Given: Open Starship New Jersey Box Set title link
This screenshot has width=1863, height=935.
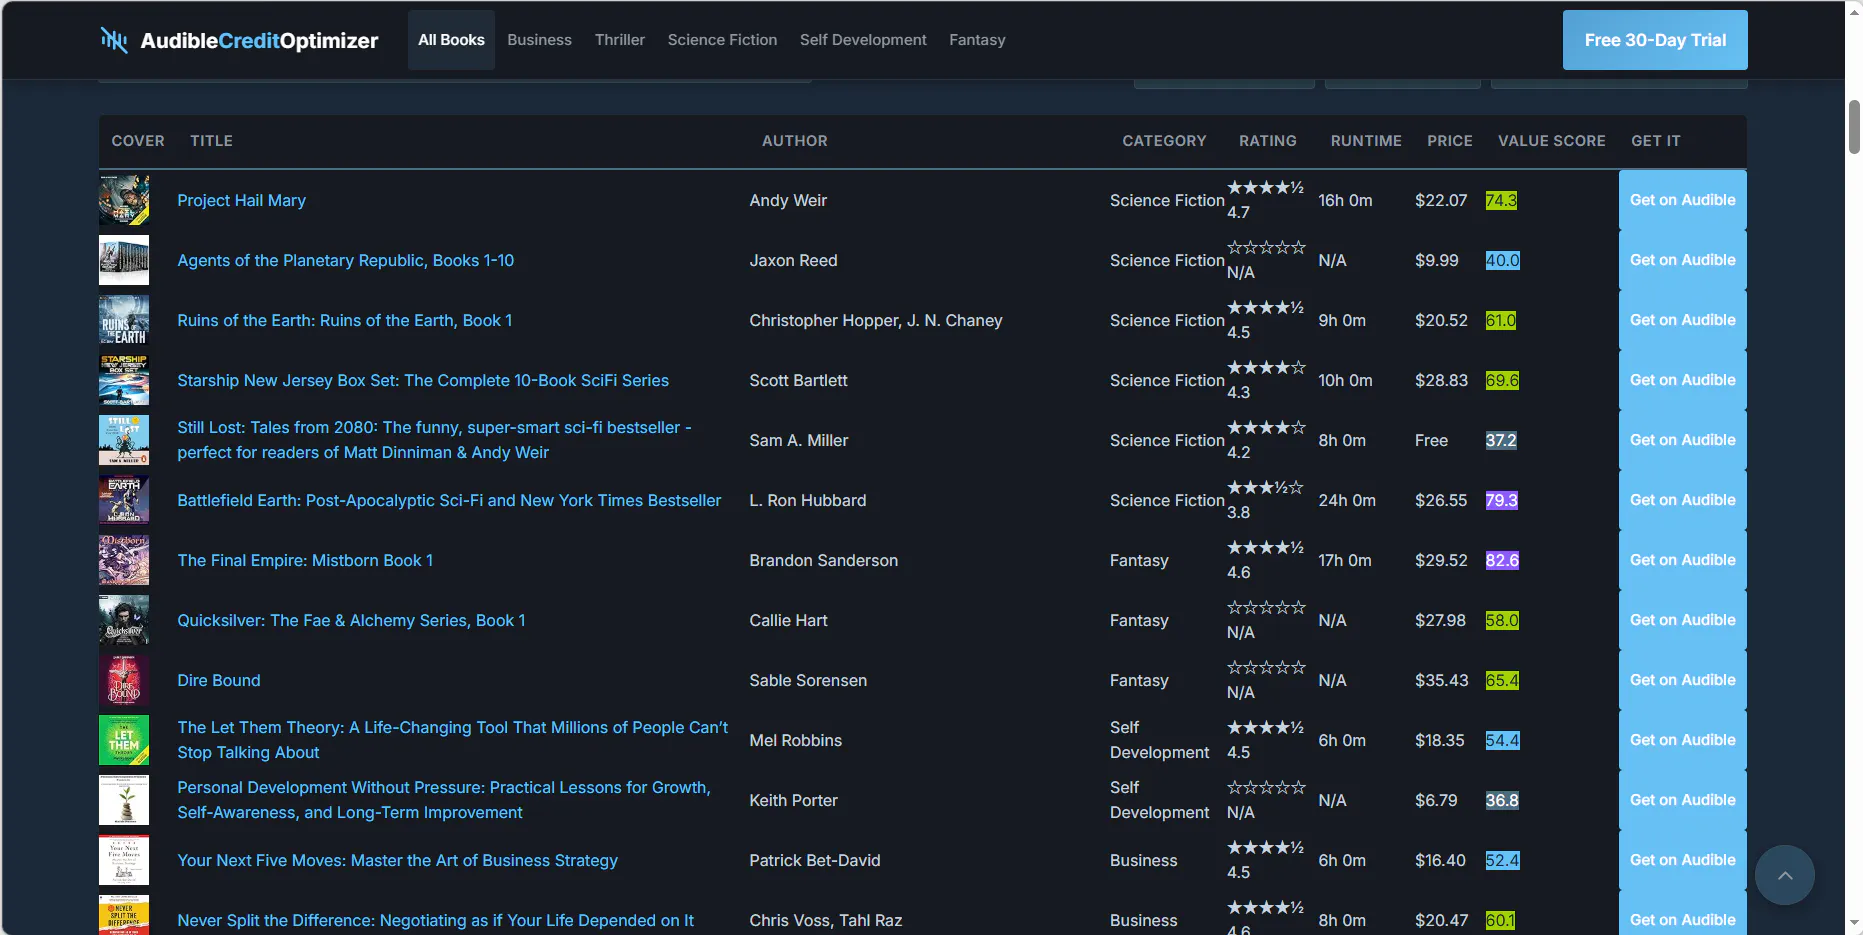Looking at the screenshot, I should pyautogui.click(x=423, y=380).
